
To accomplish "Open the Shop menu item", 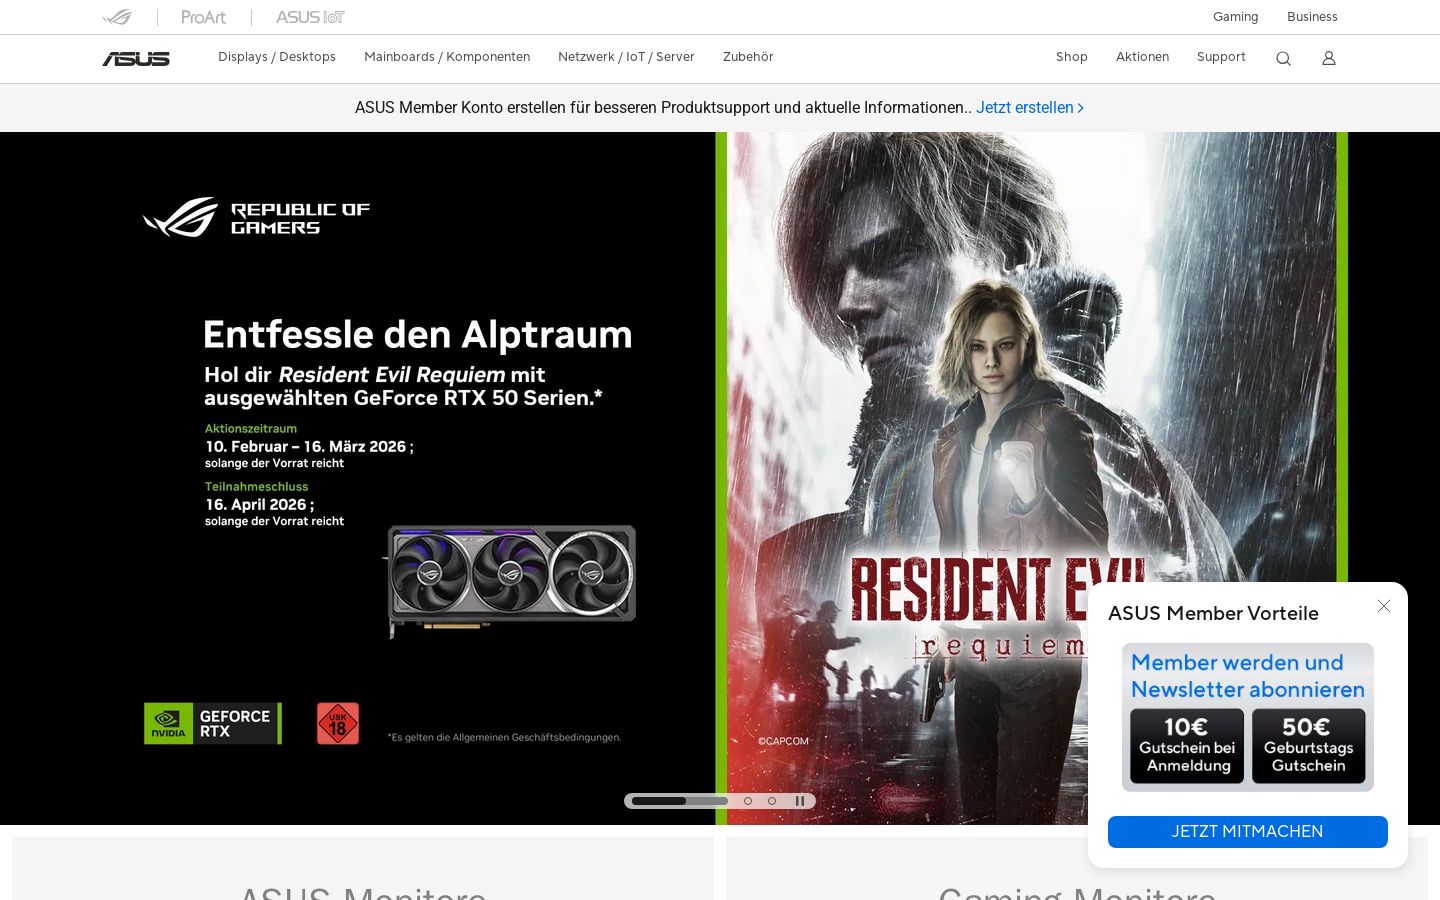I will pos(1072,57).
